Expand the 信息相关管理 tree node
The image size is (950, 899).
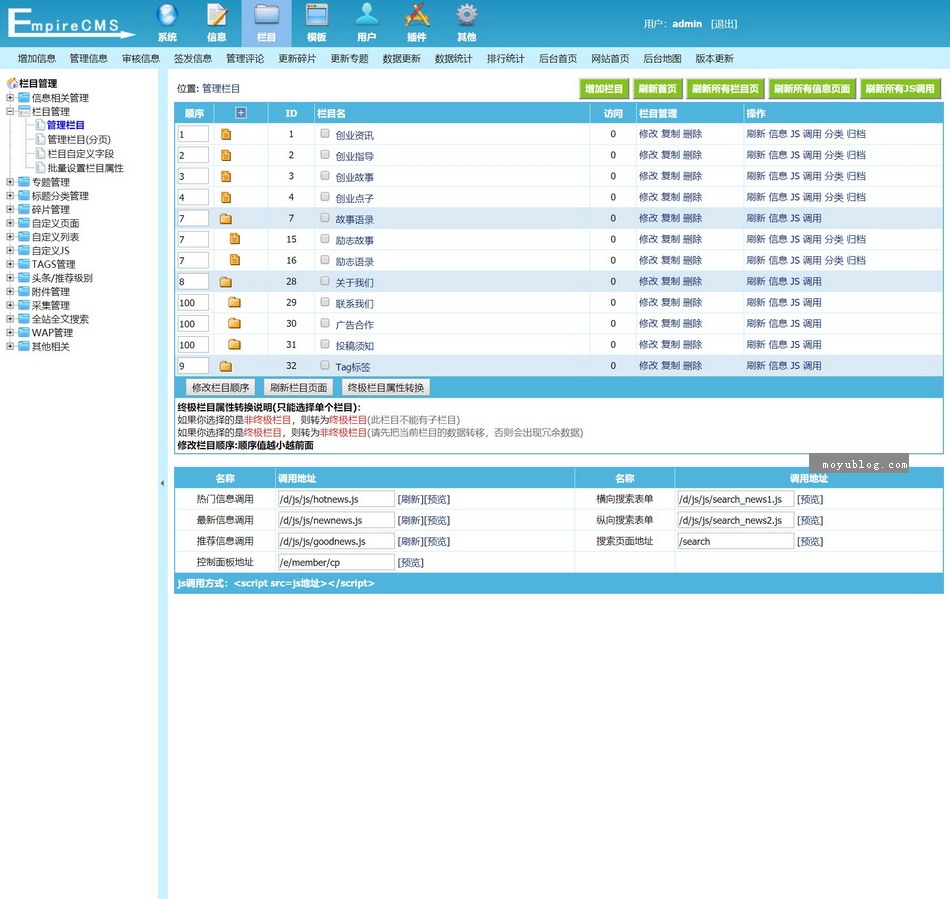(x=10, y=98)
